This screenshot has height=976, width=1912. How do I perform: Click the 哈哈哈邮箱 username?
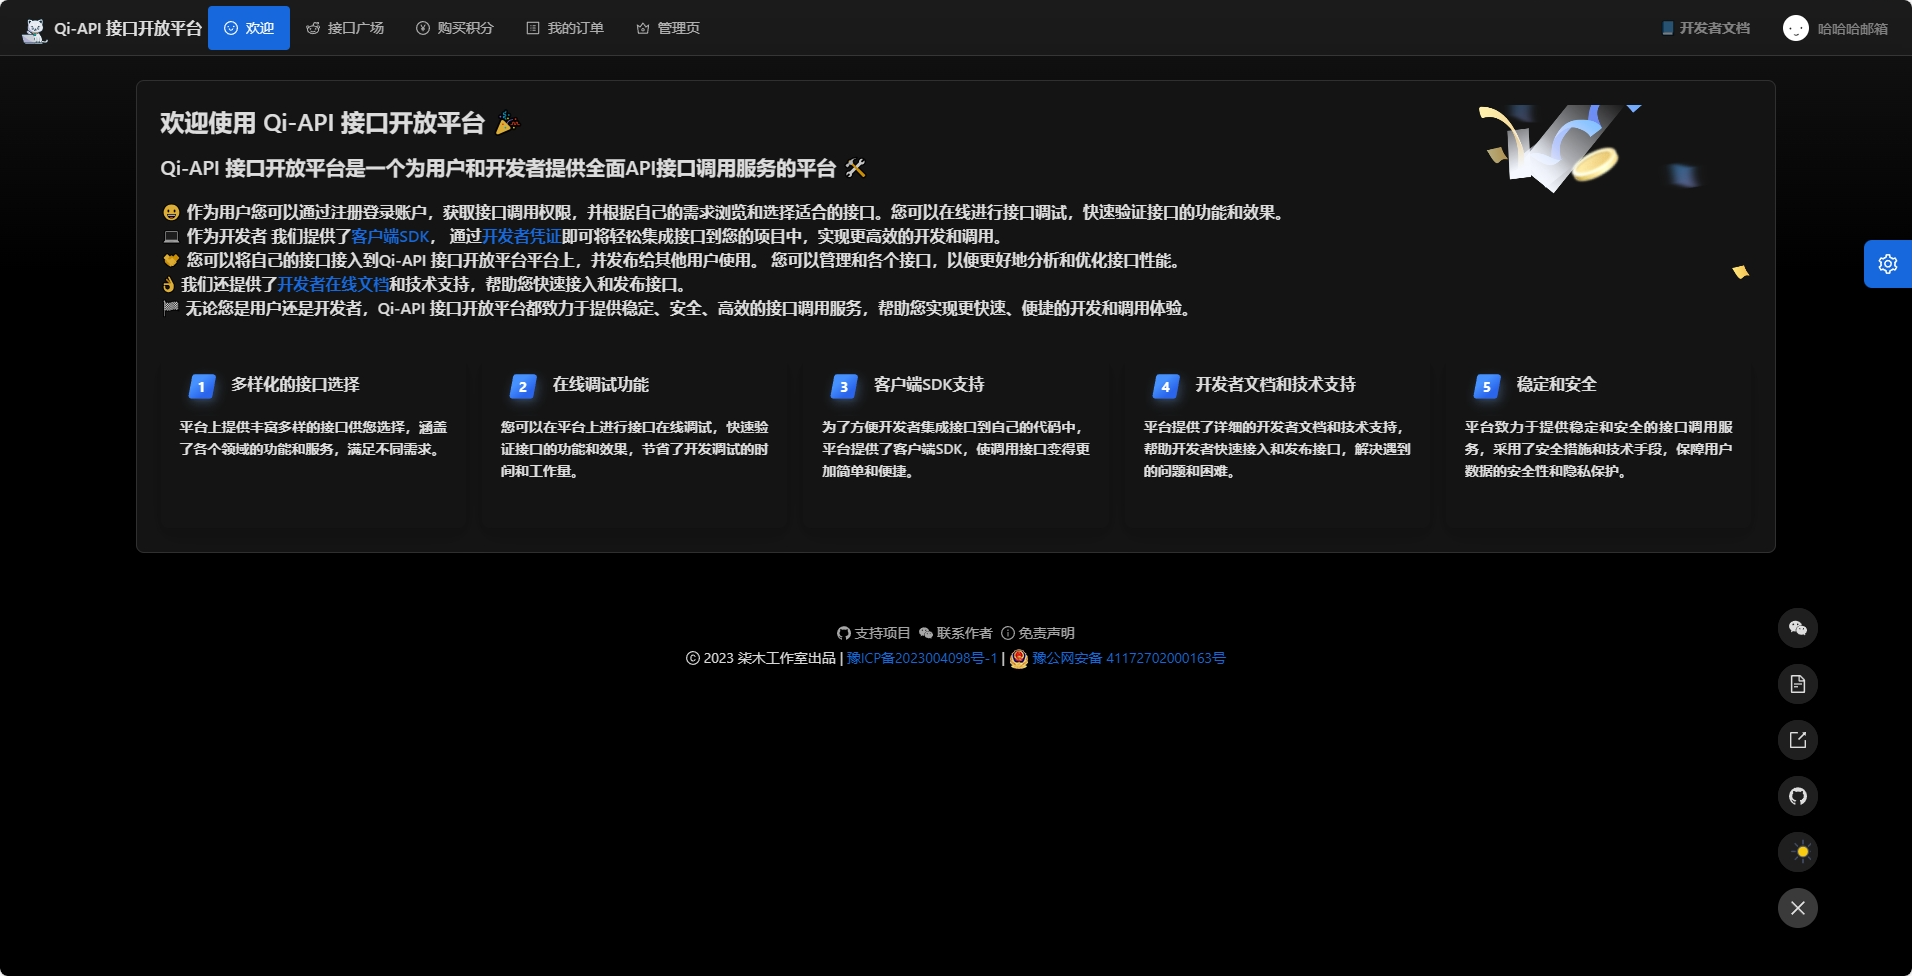1853,29
